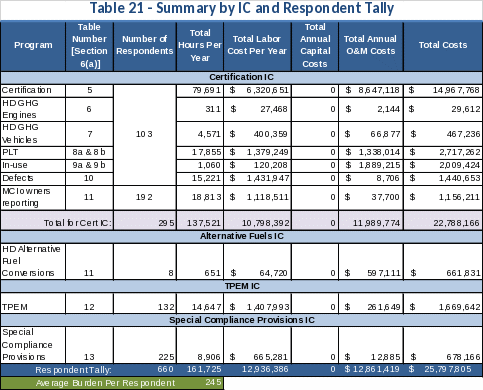Select the 651 hours cell

coord(200,261)
